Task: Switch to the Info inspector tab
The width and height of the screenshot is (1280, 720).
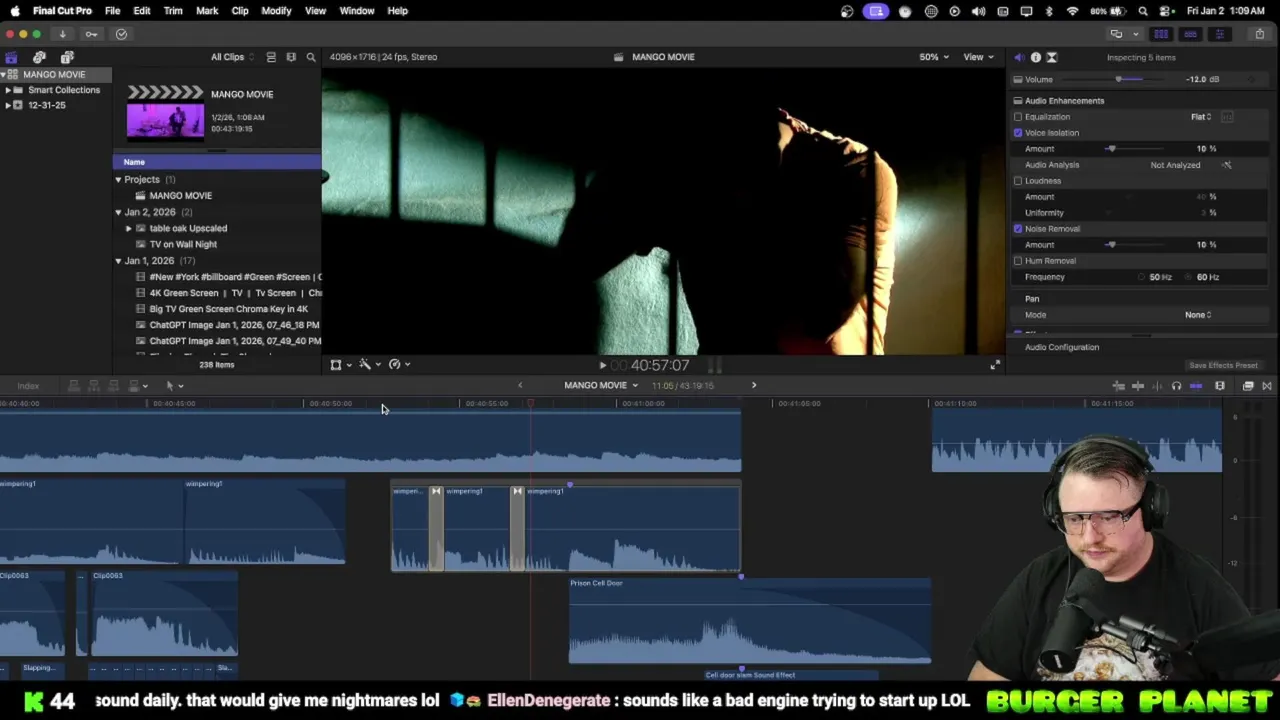Action: pyautogui.click(x=1036, y=57)
